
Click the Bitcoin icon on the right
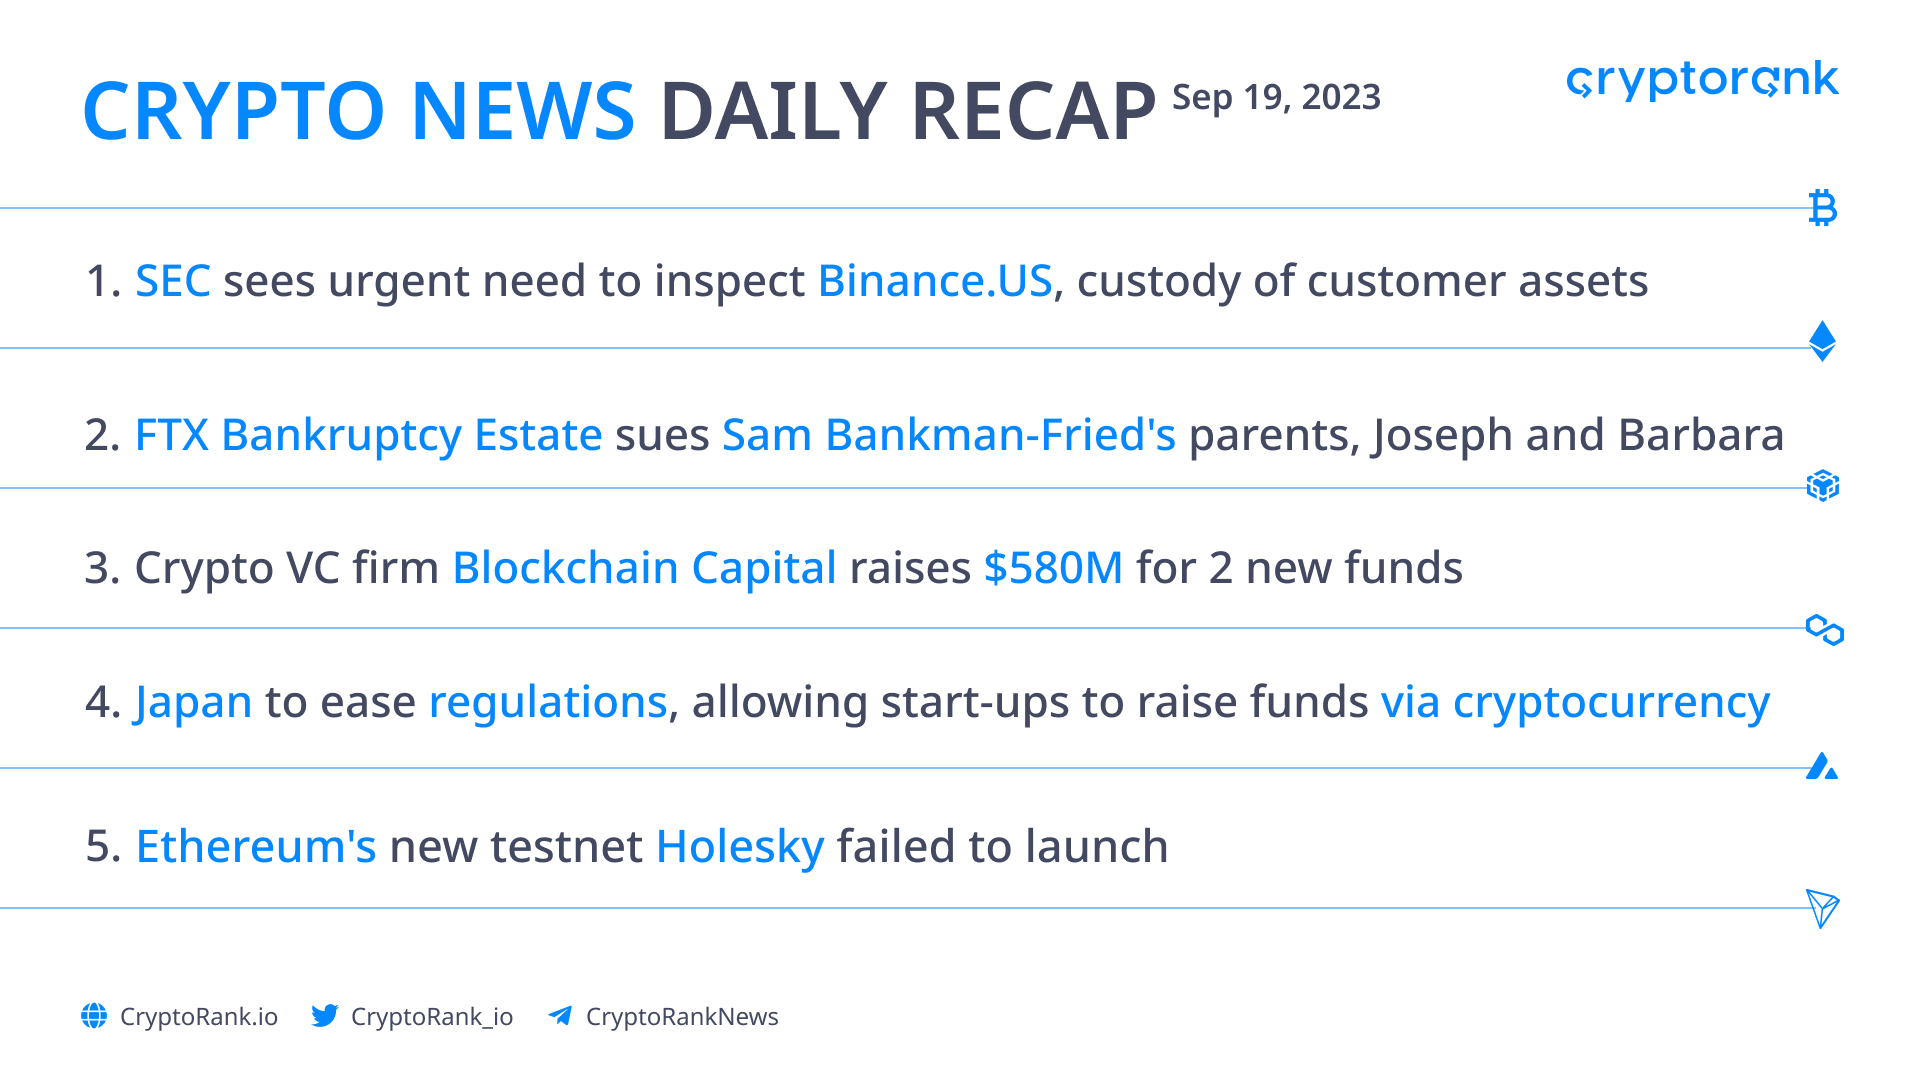(x=1823, y=208)
